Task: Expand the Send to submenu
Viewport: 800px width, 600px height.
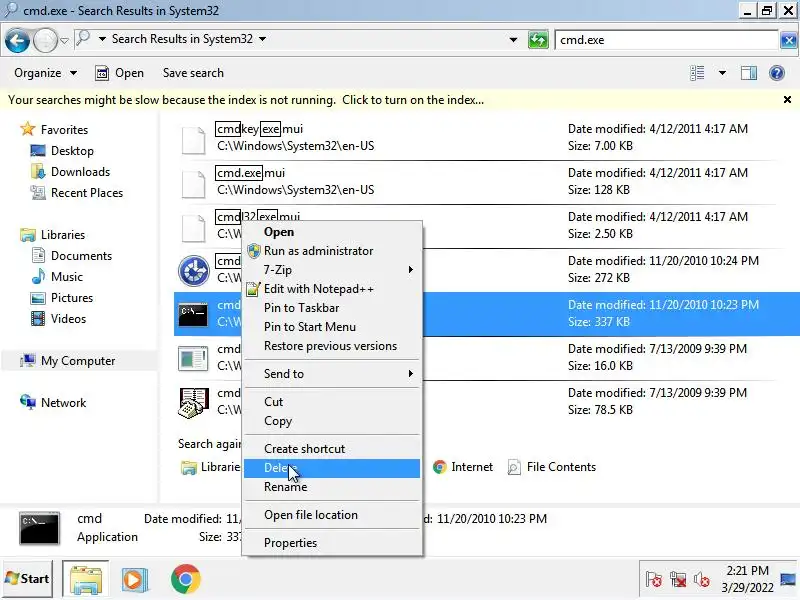Action: coord(332,373)
